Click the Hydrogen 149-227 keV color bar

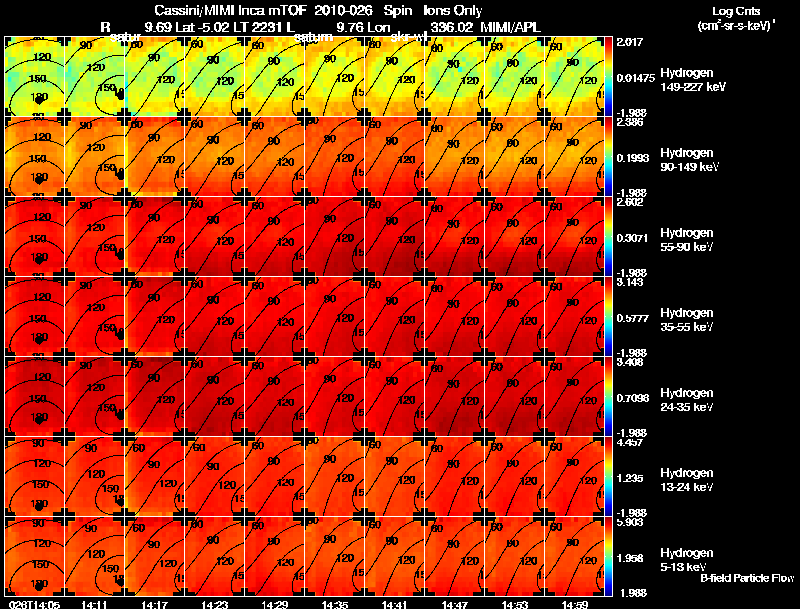[608, 77]
